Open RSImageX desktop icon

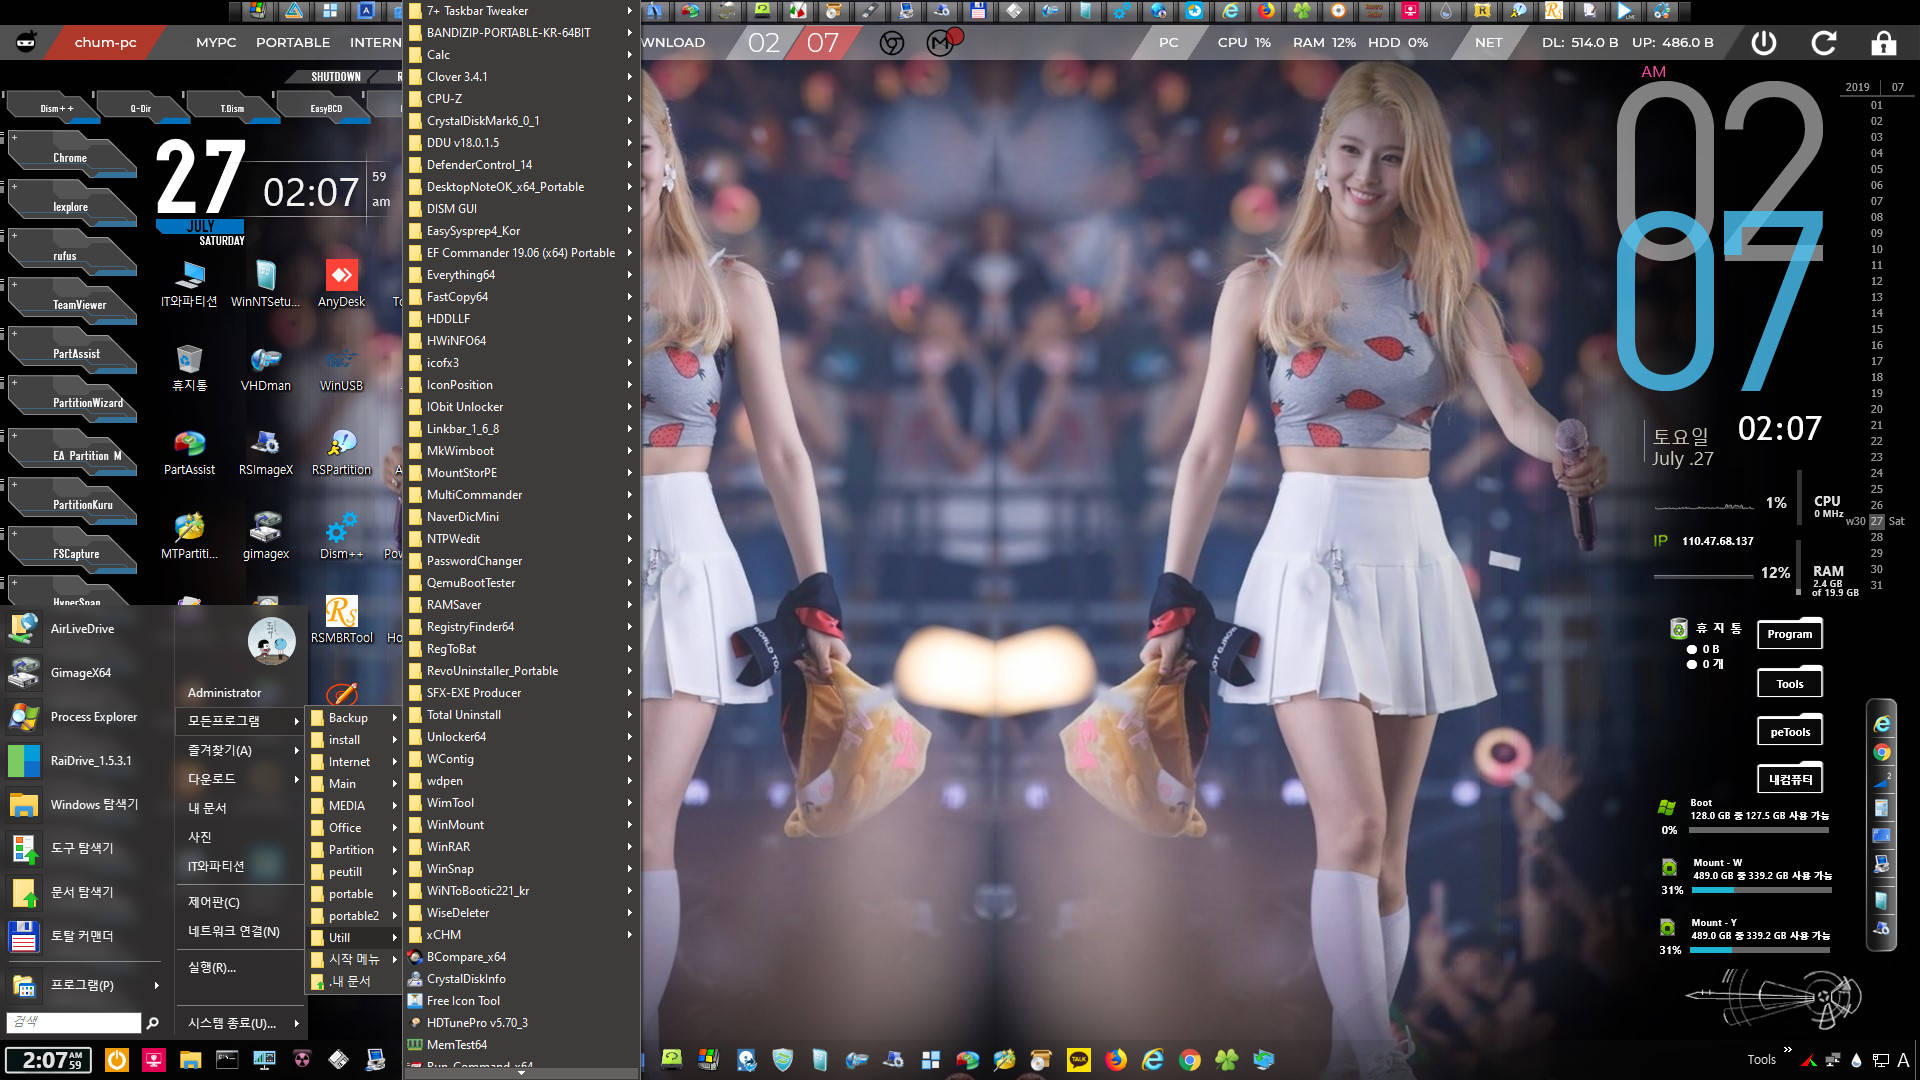(x=265, y=452)
